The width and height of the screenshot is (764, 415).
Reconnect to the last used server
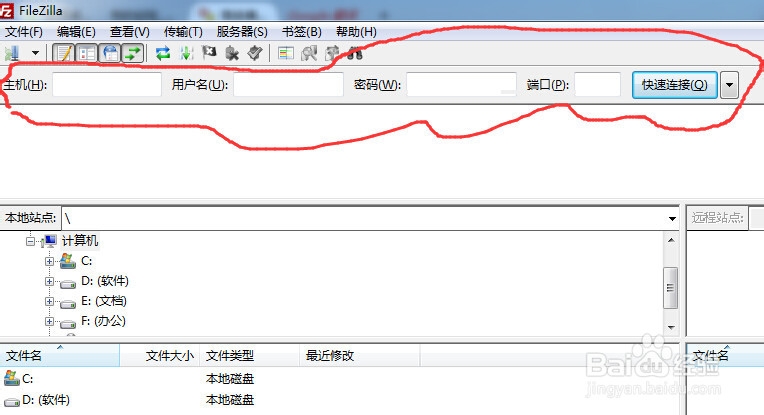point(255,53)
